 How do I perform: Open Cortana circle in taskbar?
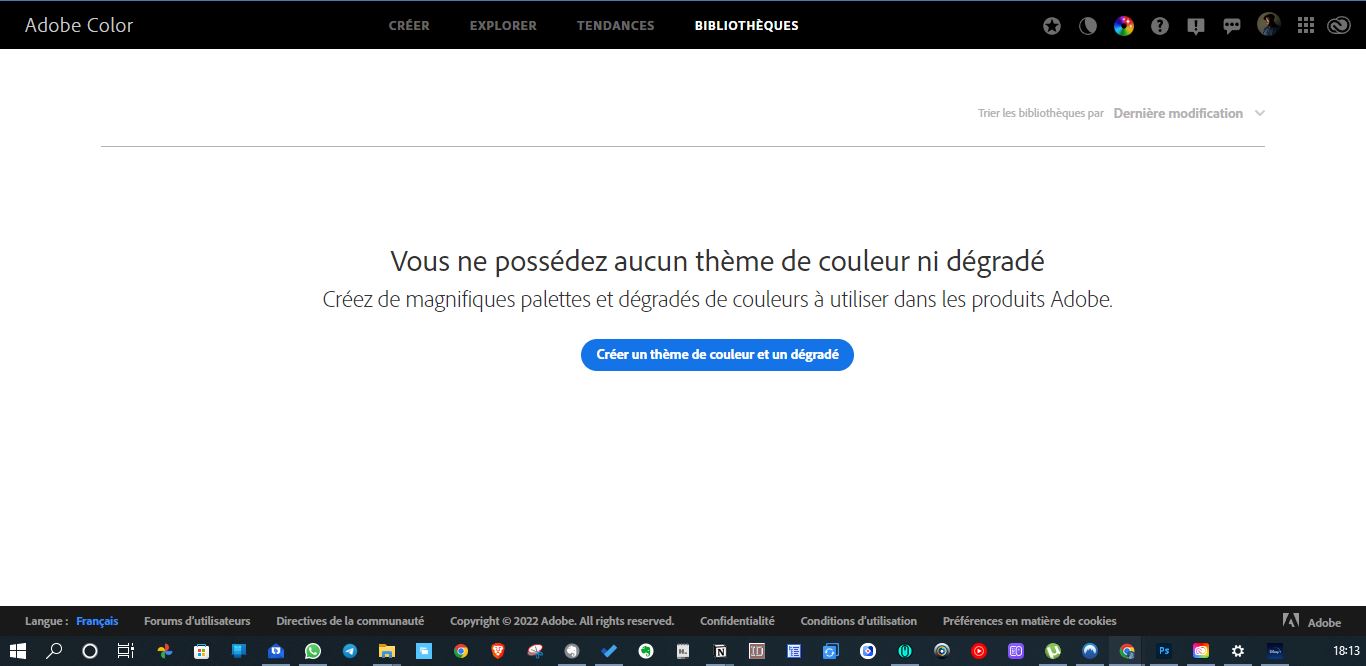(x=90, y=650)
